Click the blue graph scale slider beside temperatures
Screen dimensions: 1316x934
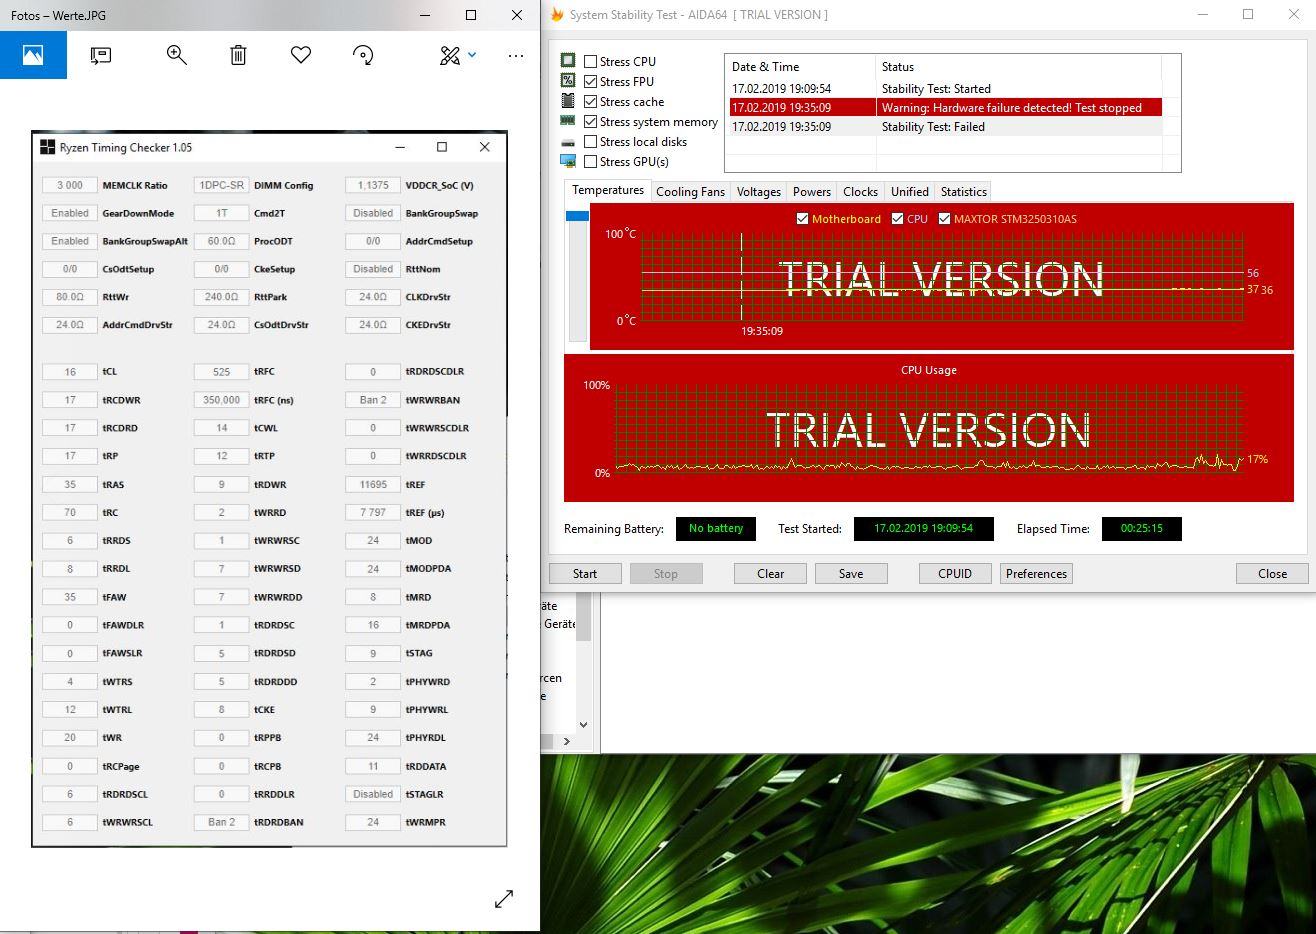[x=577, y=216]
